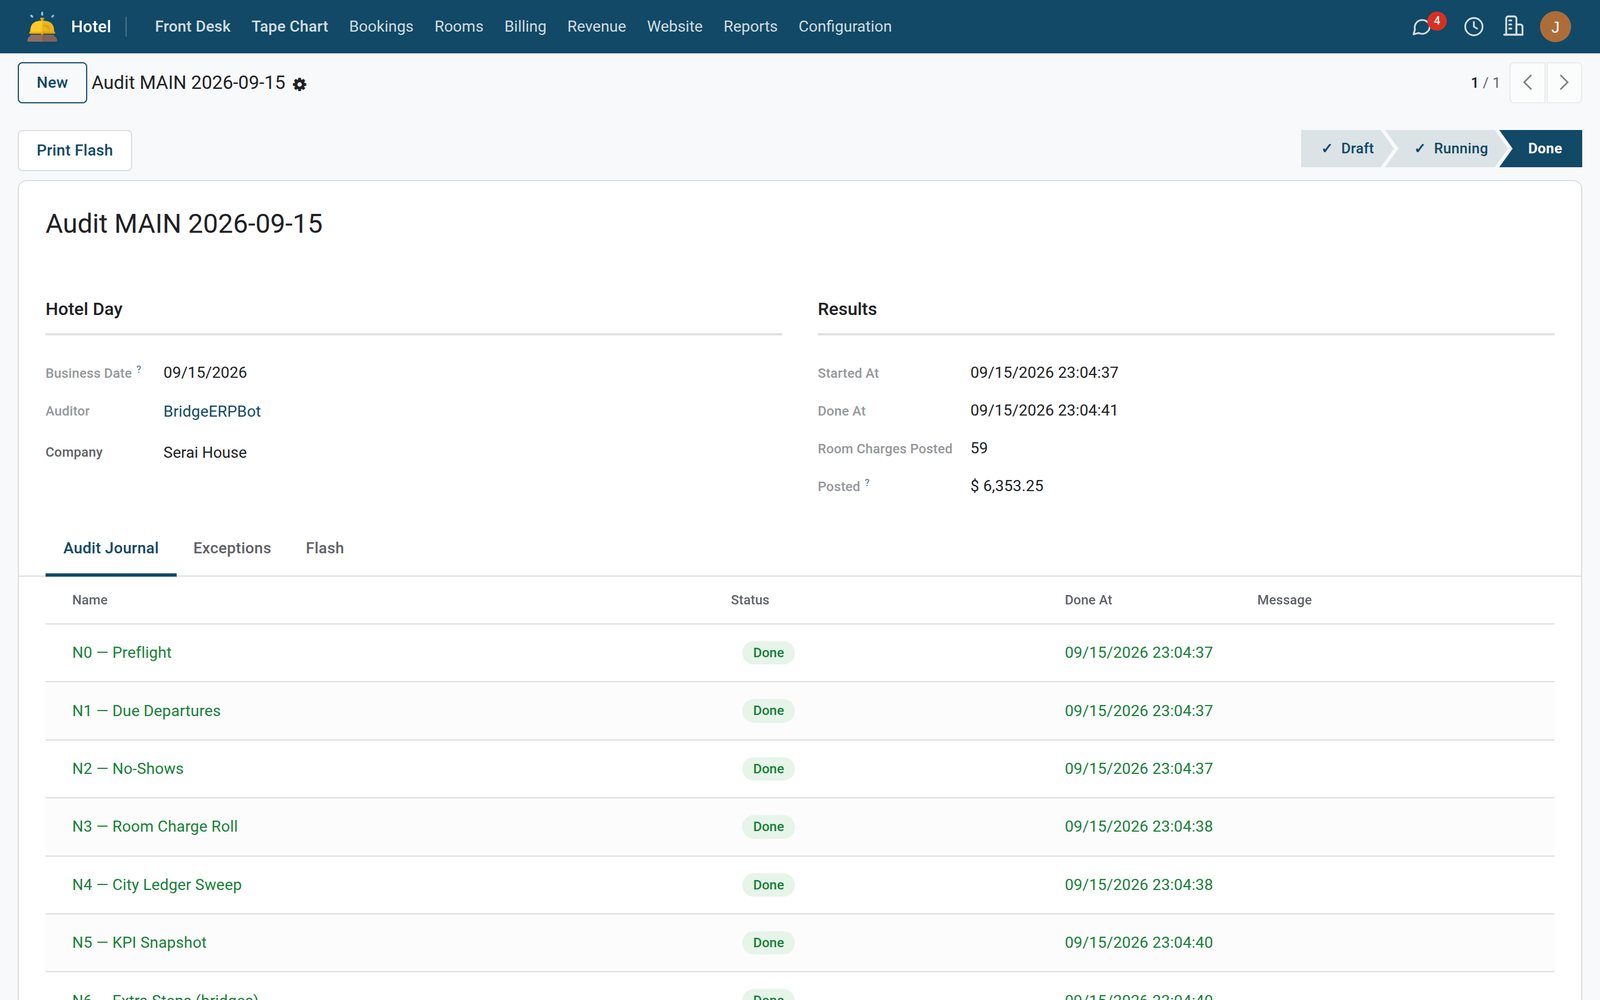Click the Business Date help question mark
This screenshot has height=1000, width=1600.
[x=139, y=369]
